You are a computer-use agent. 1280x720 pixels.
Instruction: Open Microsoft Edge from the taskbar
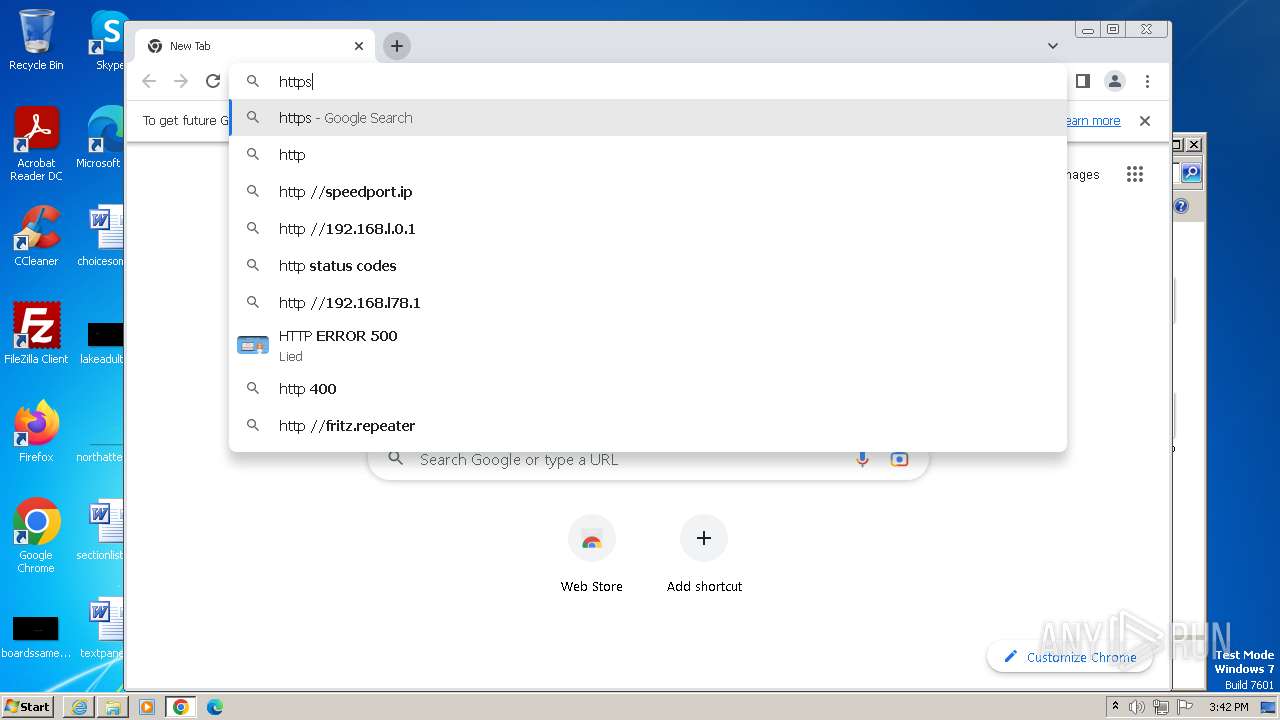215,707
